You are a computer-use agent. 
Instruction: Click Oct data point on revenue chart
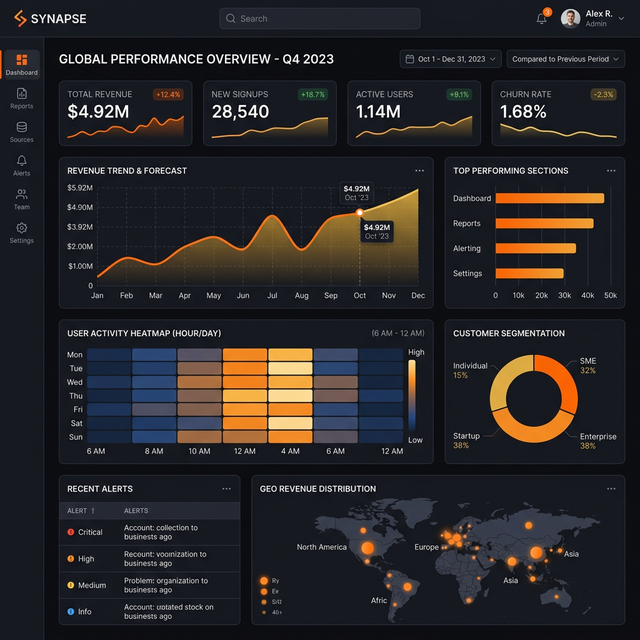[x=360, y=212]
